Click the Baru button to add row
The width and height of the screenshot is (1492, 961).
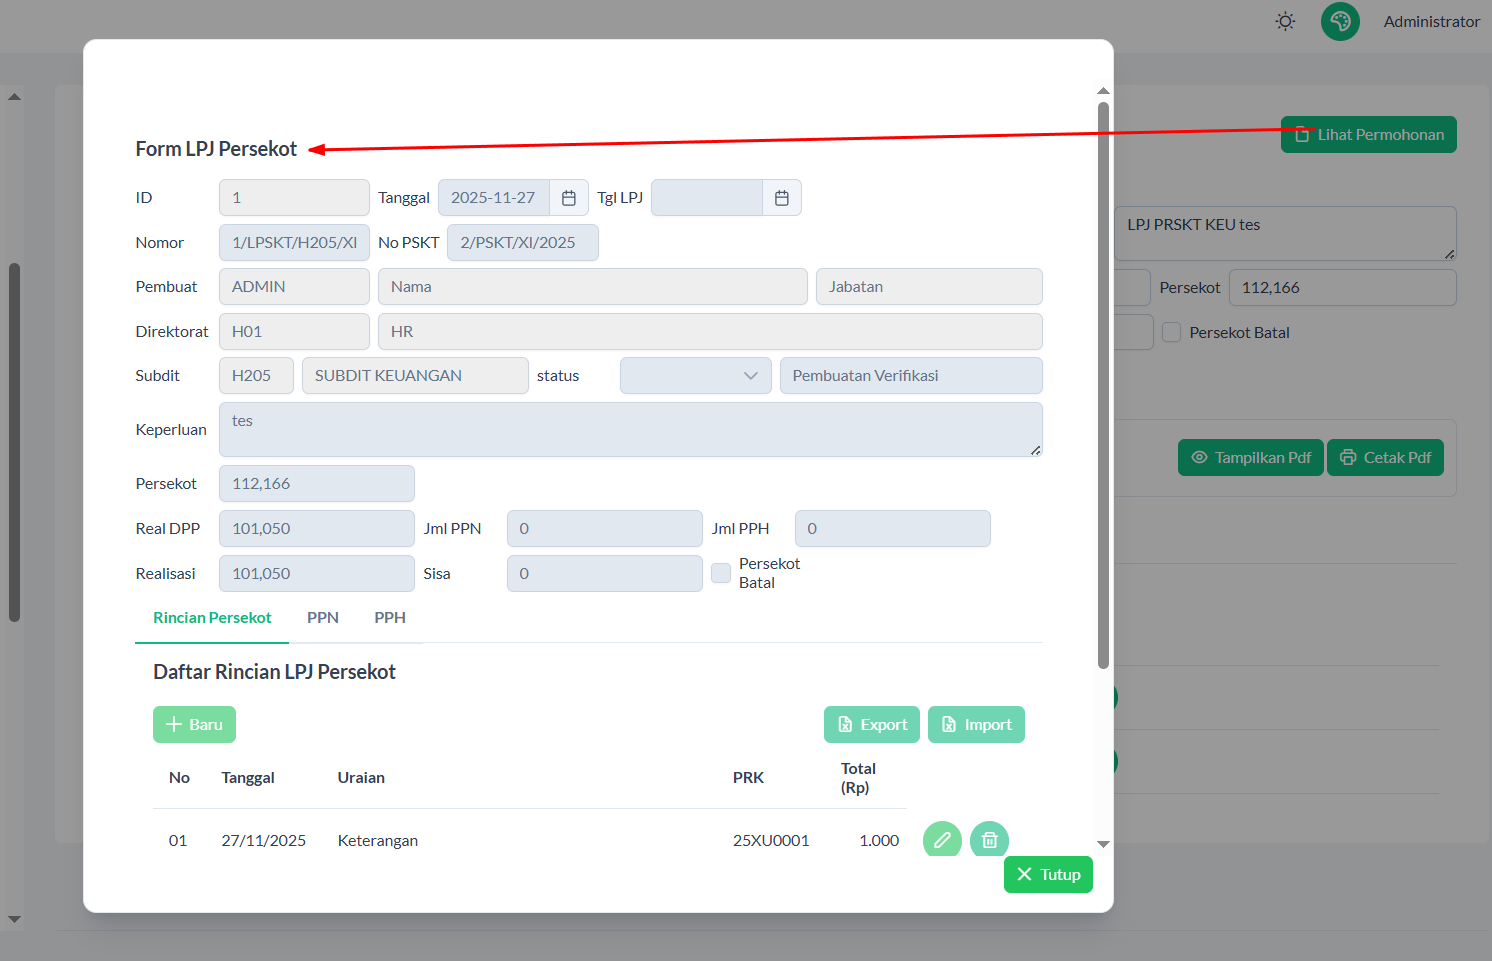(x=194, y=725)
